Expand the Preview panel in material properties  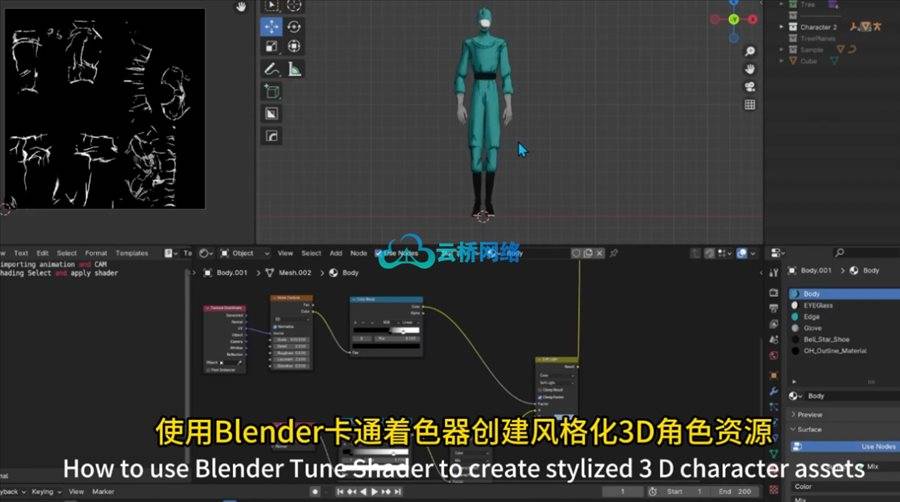808,414
